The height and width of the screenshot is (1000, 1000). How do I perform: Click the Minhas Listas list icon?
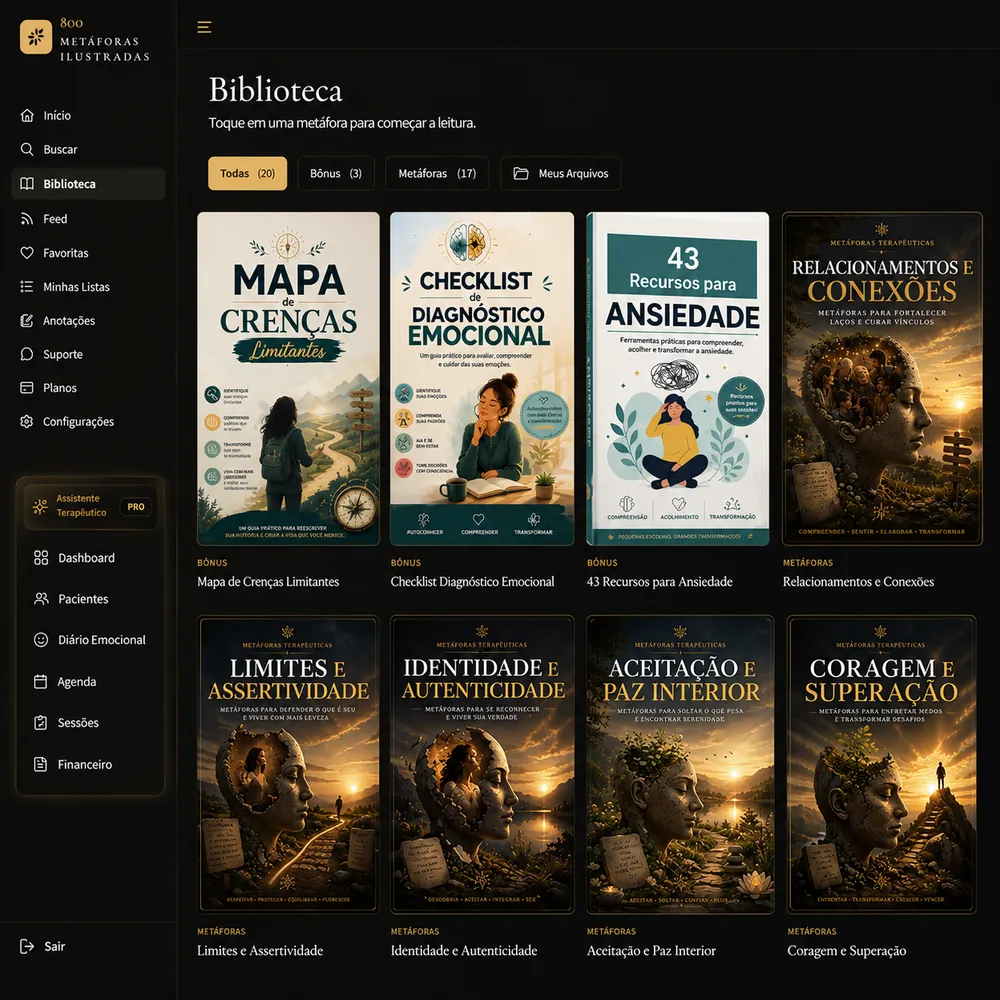pos(27,286)
